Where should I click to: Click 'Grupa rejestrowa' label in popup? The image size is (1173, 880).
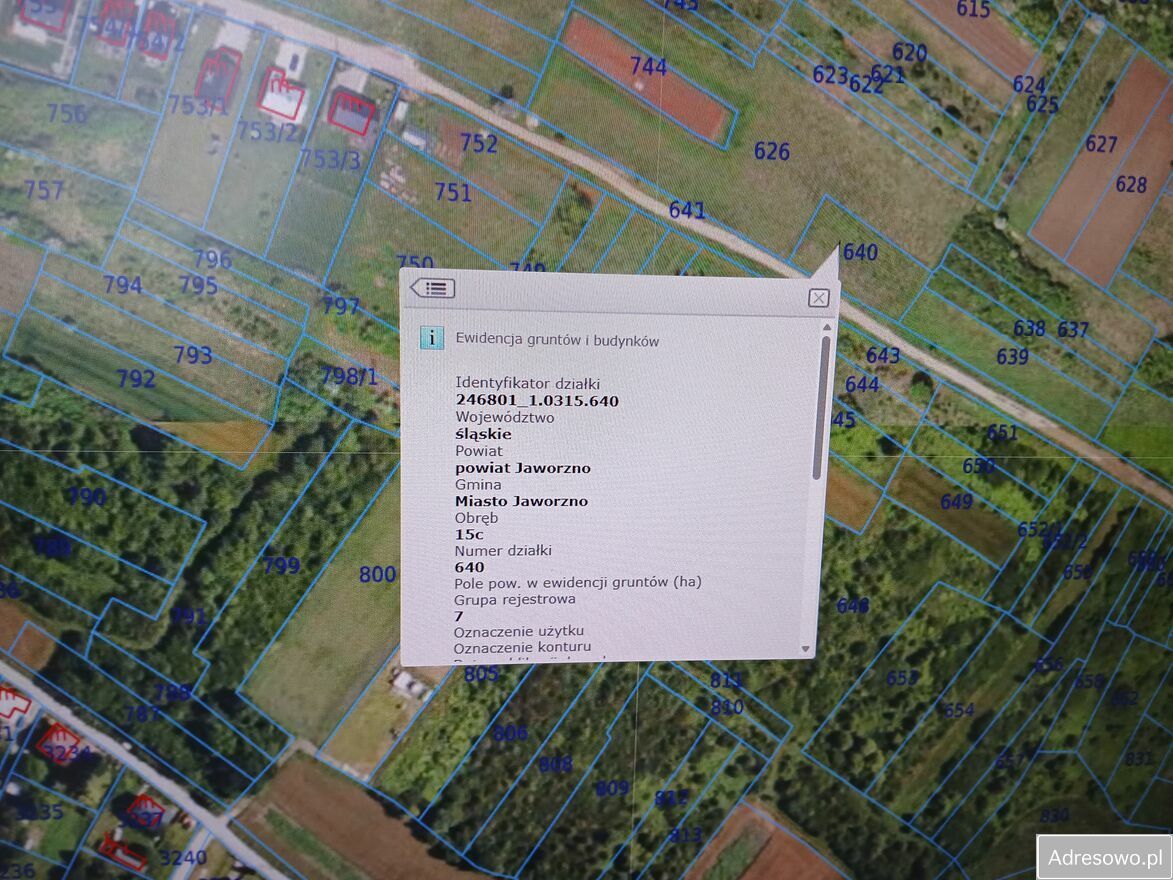(515, 599)
